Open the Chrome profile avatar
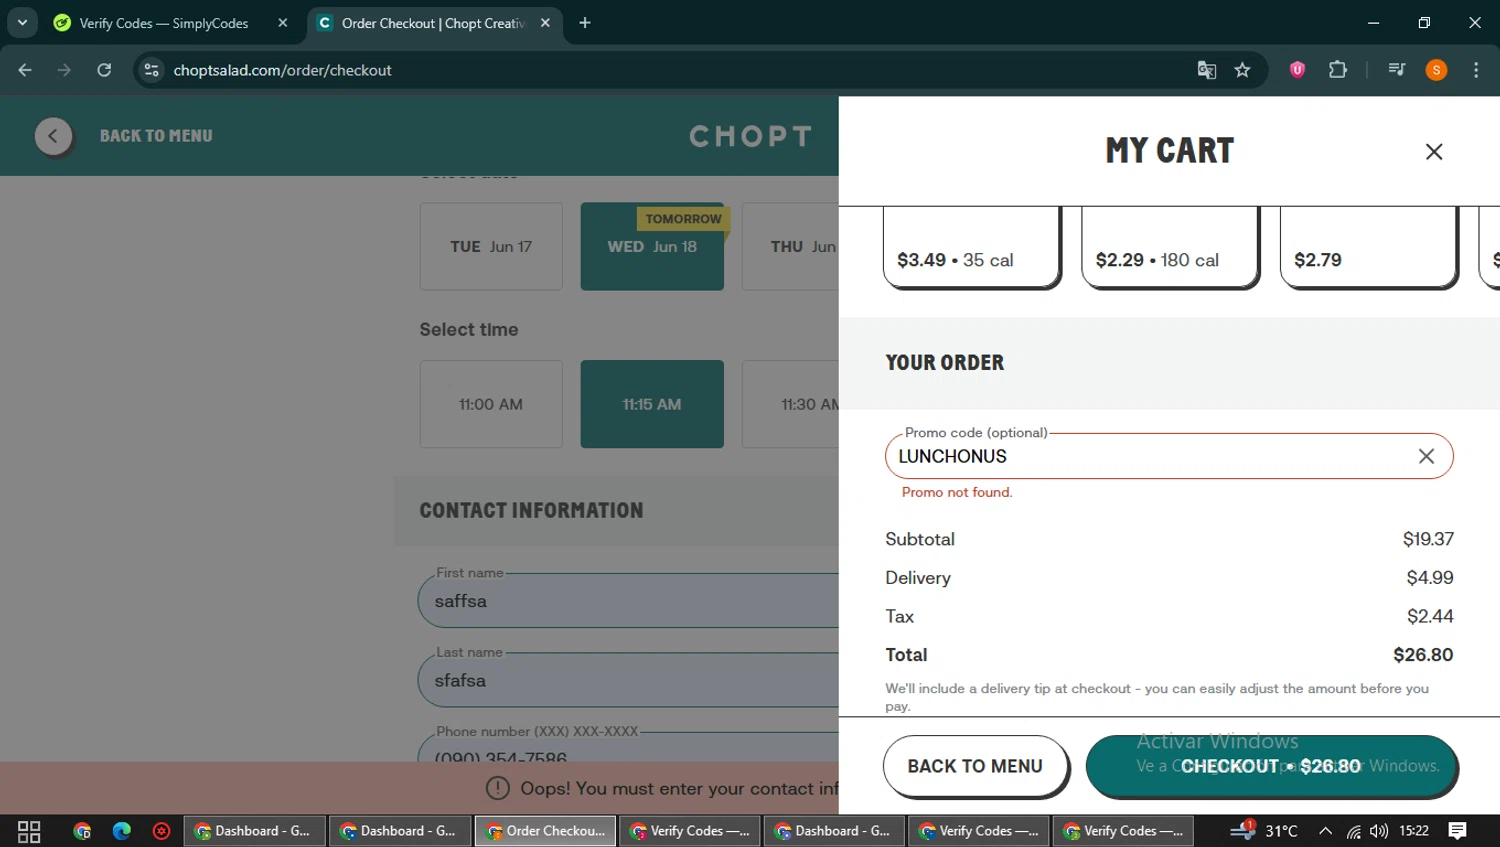The height and width of the screenshot is (847, 1500). (x=1436, y=70)
